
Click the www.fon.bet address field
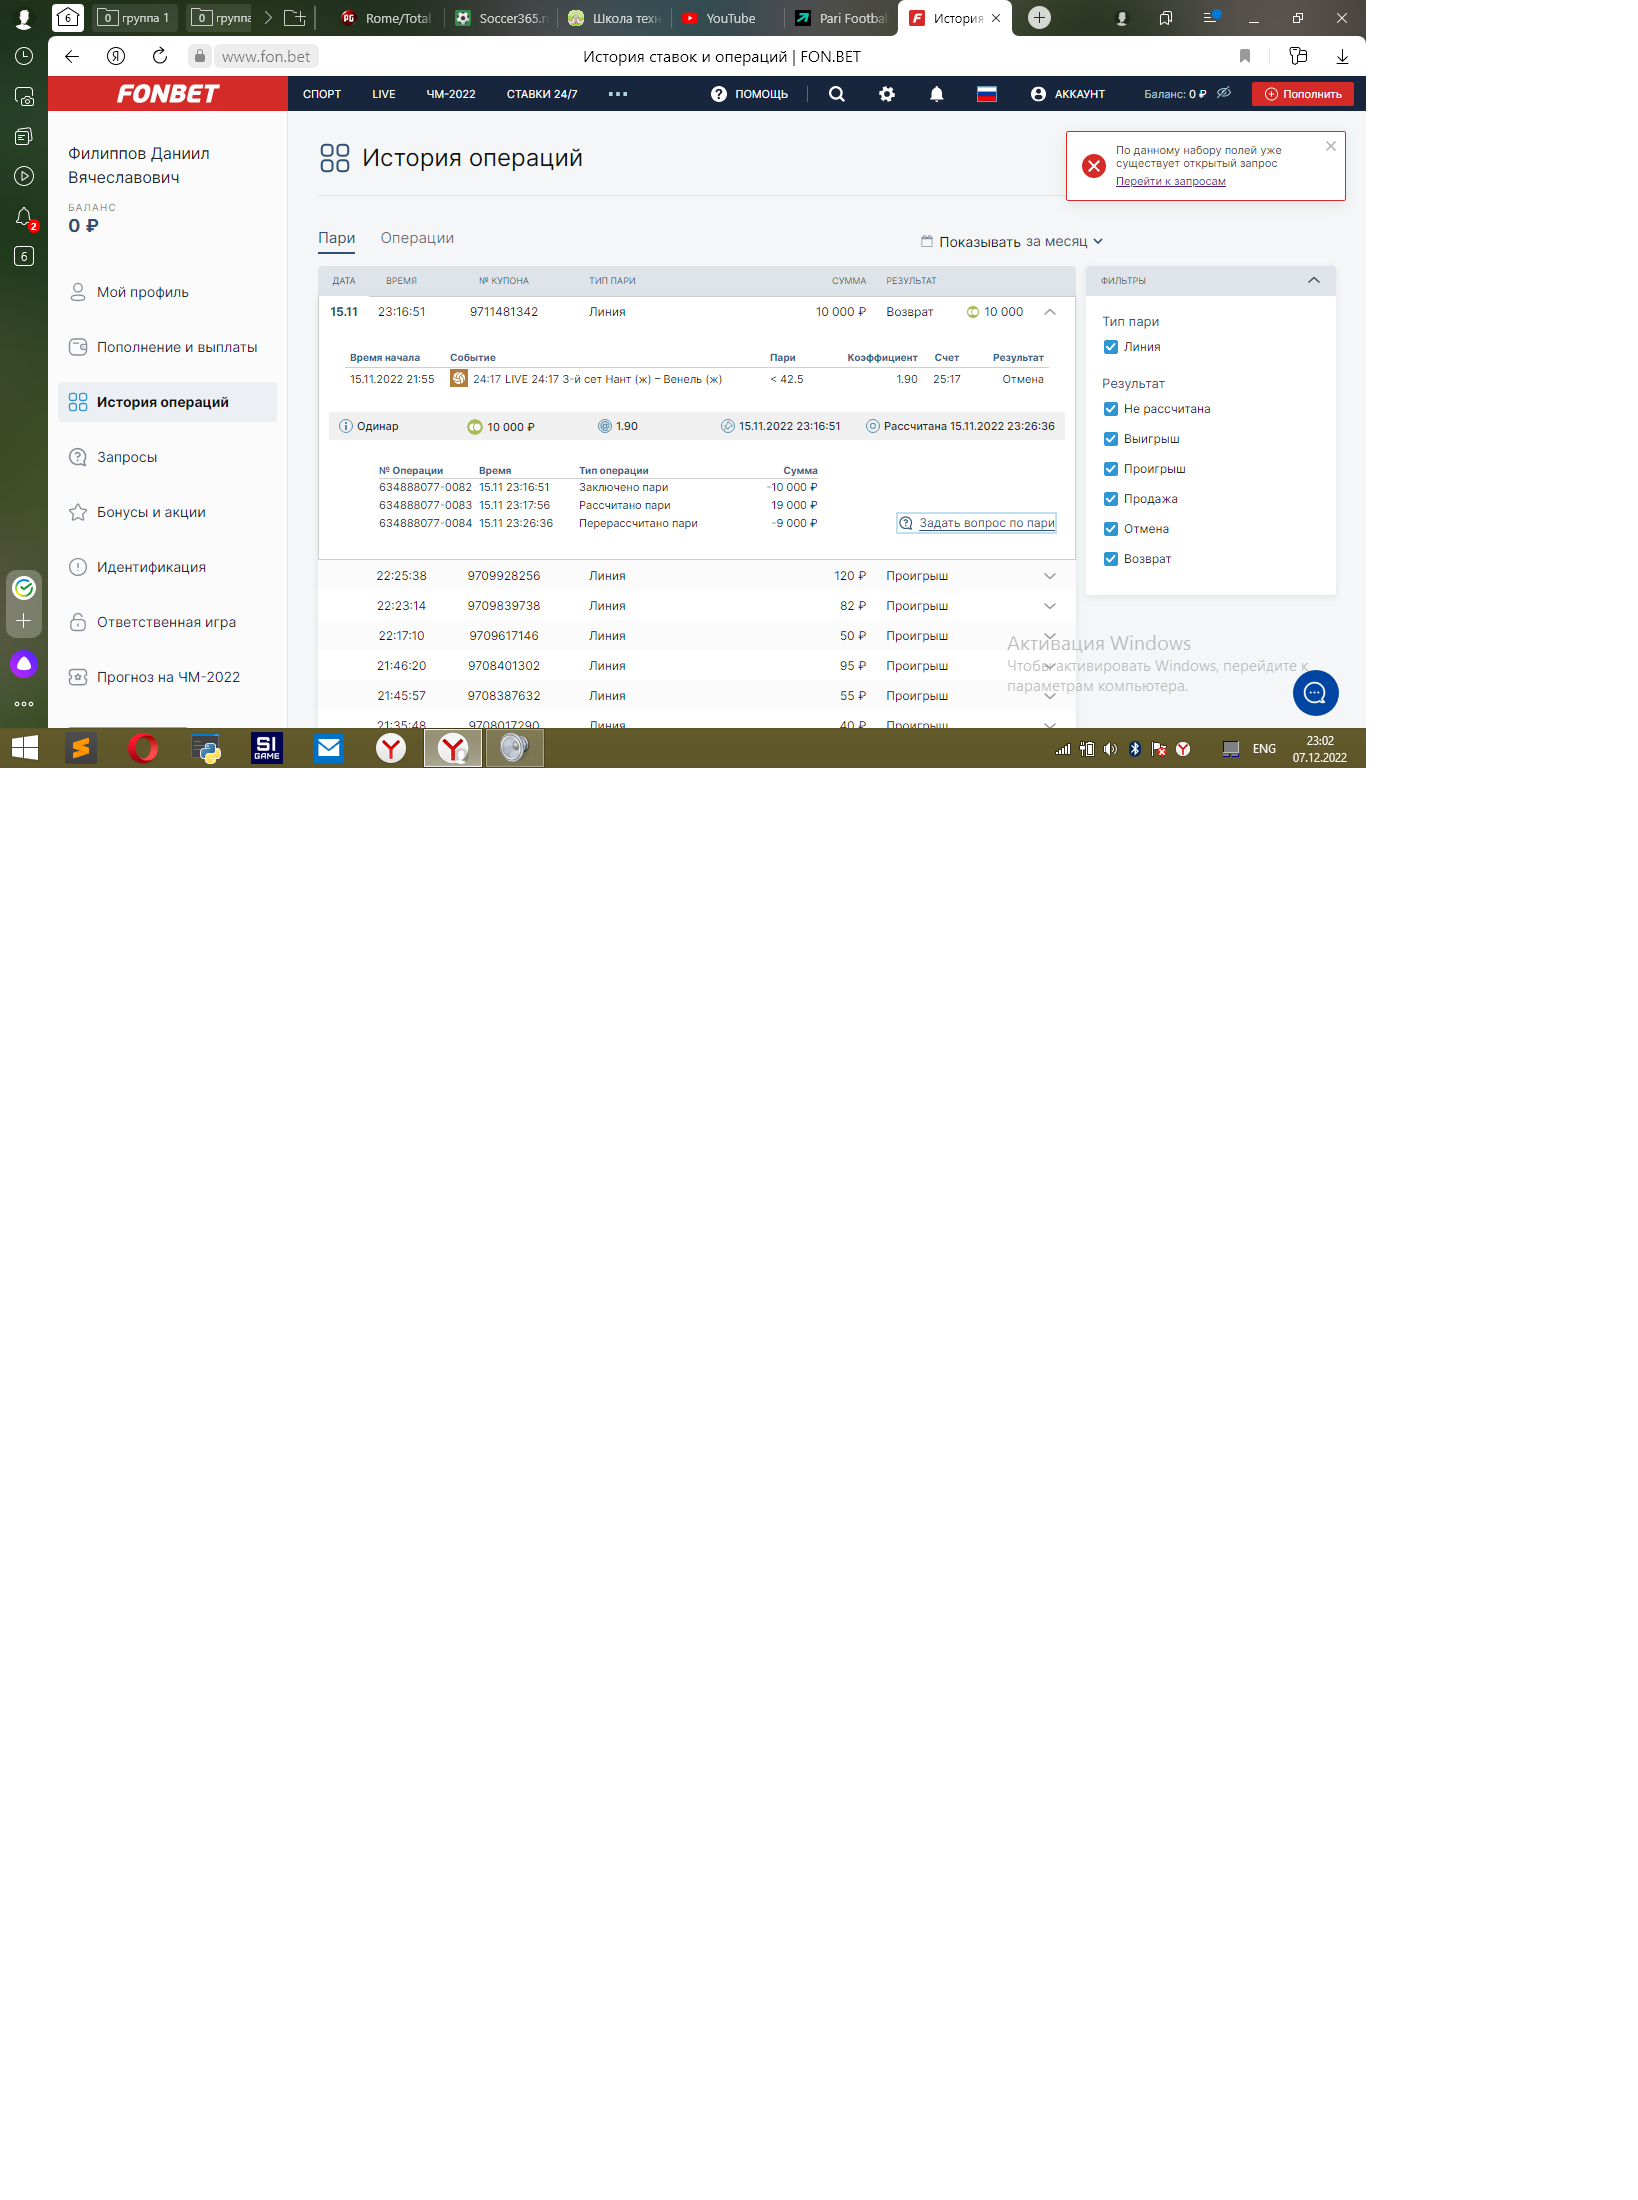pos(266,57)
